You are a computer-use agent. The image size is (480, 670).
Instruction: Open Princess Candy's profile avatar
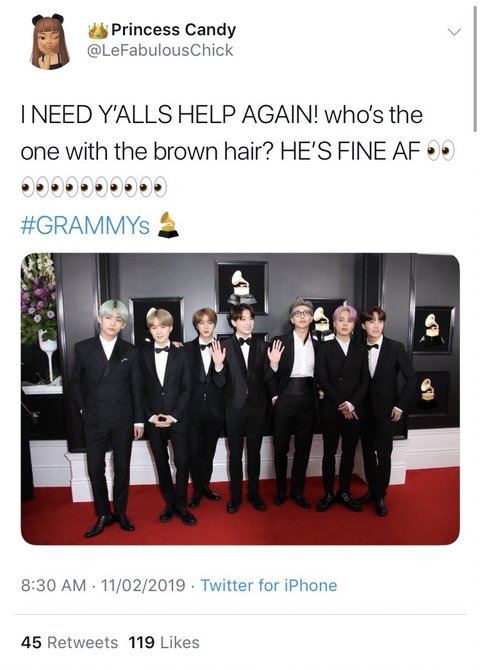click(50, 41)
